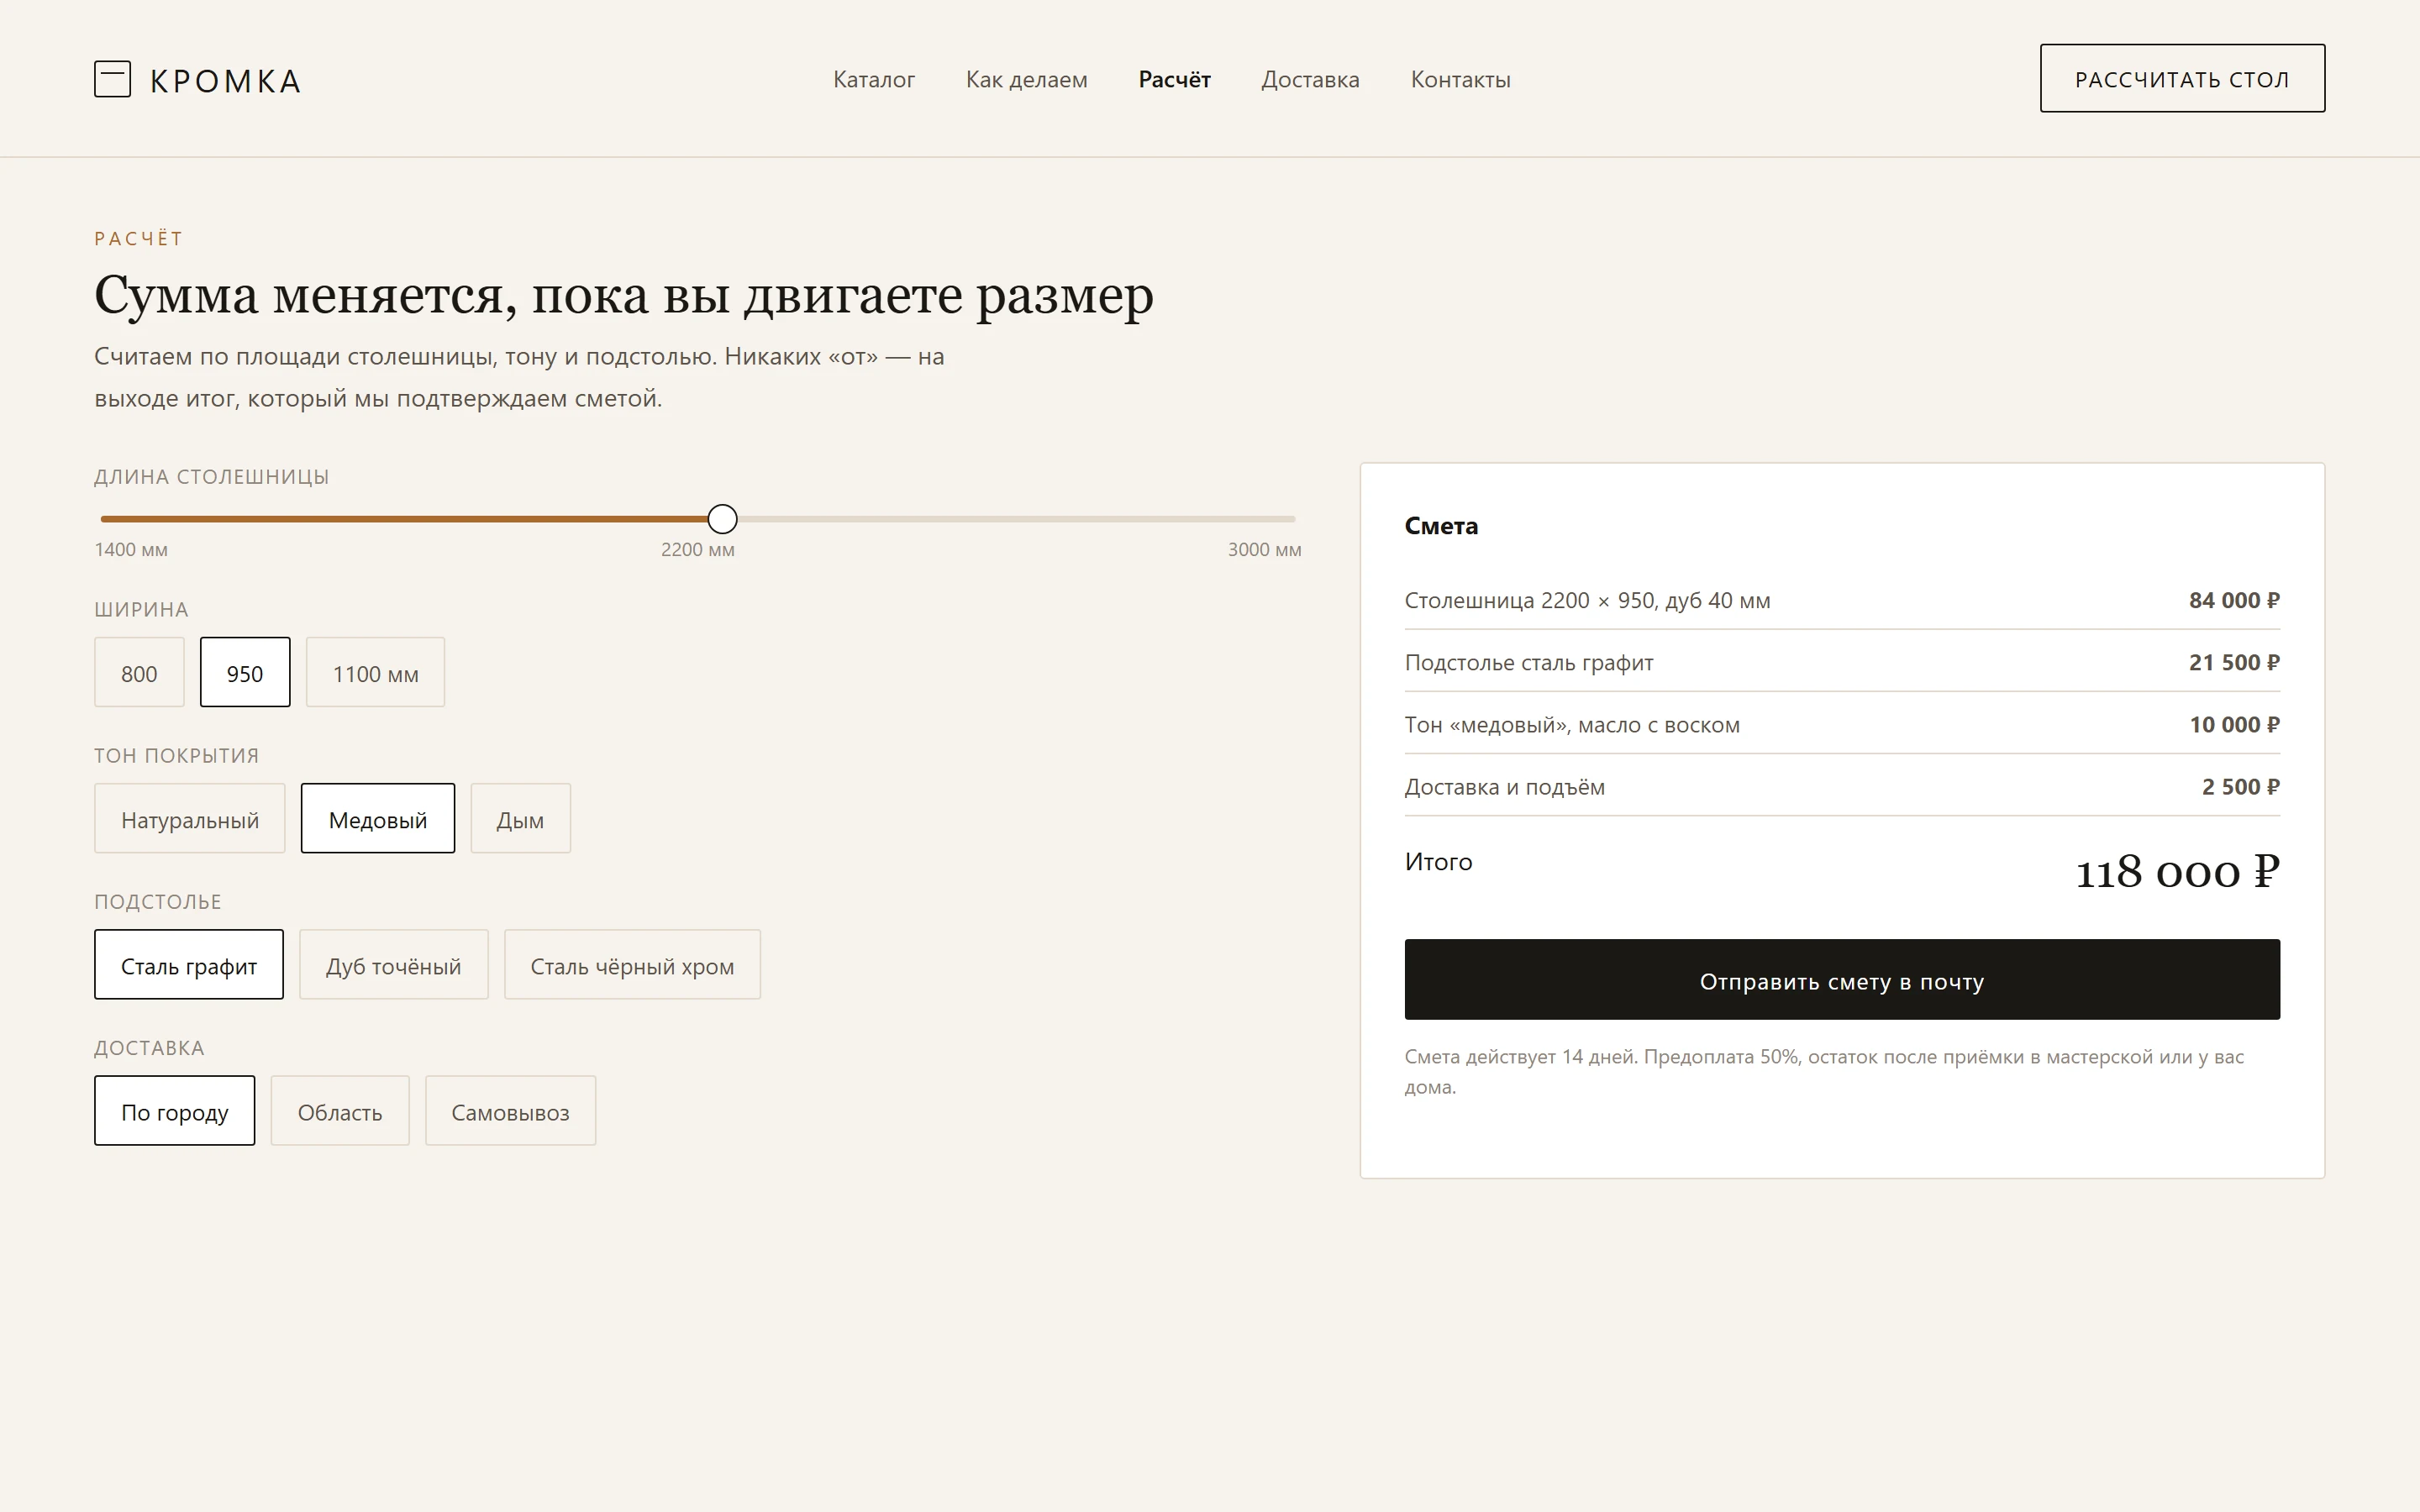Click the Тон покрытия section label

[x=177, y=756]
